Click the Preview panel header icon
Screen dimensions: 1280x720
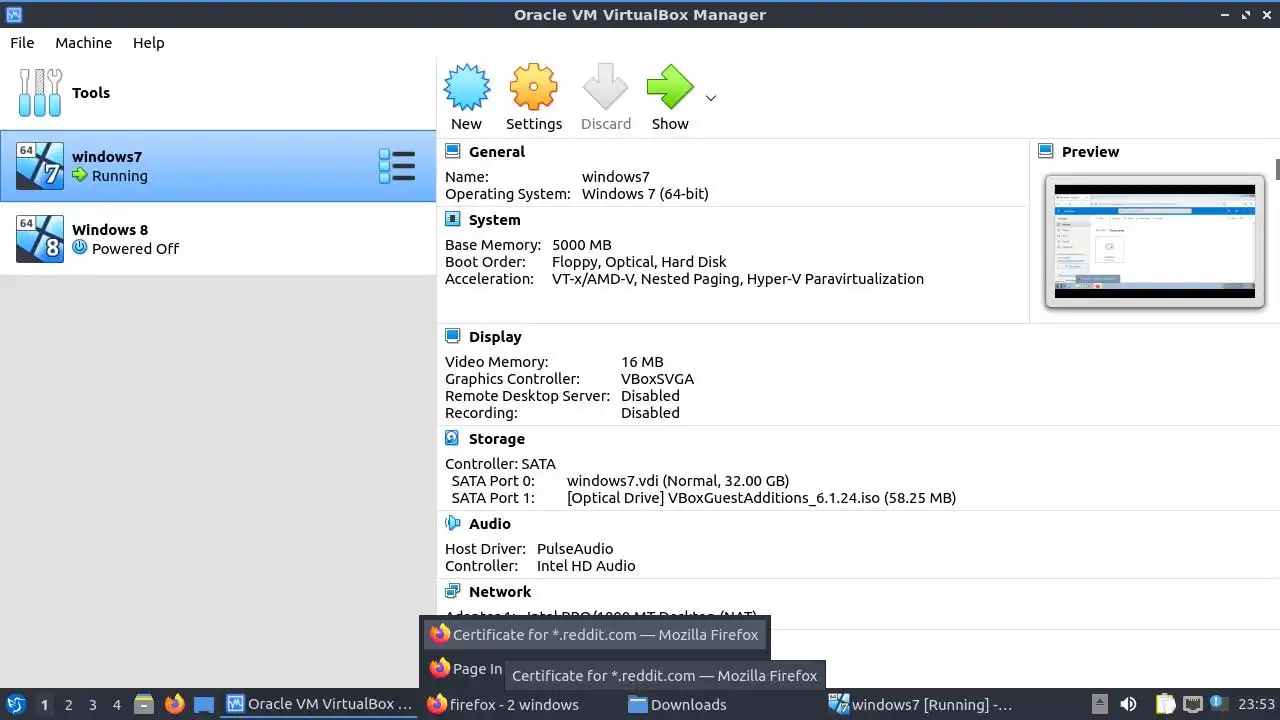click(1046, 151)
